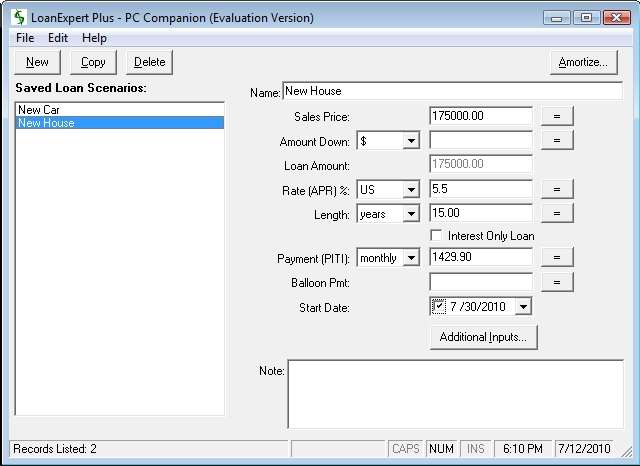Click the Additional Inputs... button
Image resolution: width=640 pixels, height=466 pixels.
483,337
